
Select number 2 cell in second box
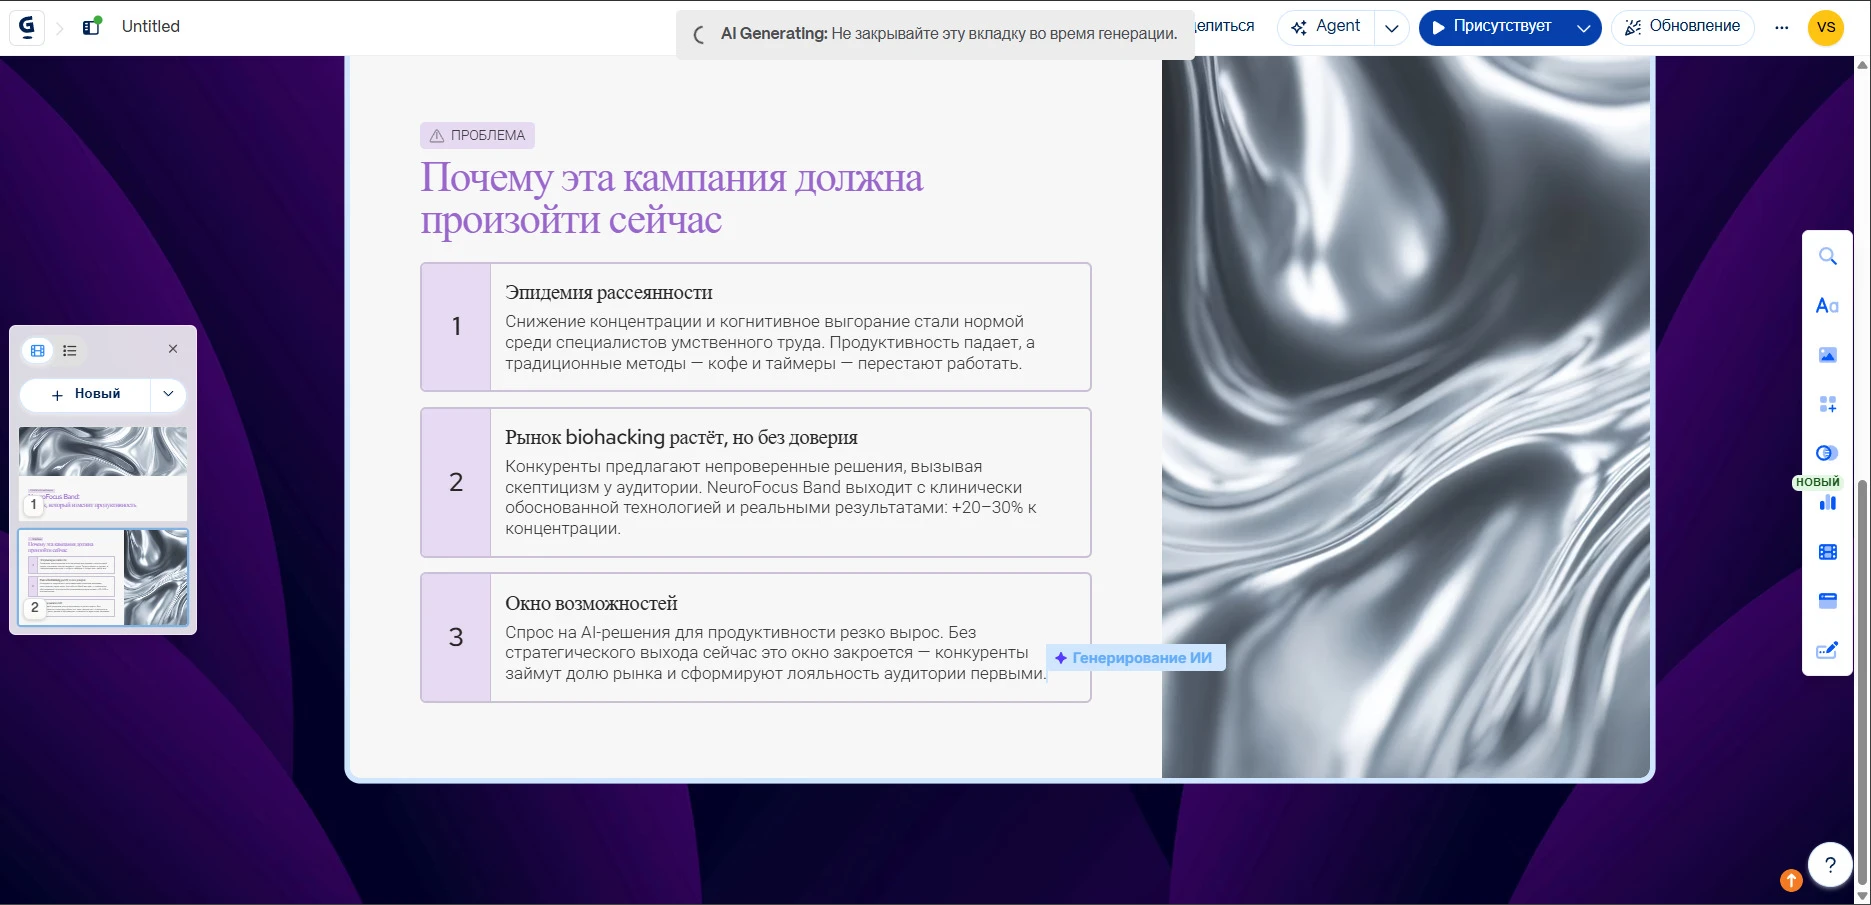(x=456, y=482)
